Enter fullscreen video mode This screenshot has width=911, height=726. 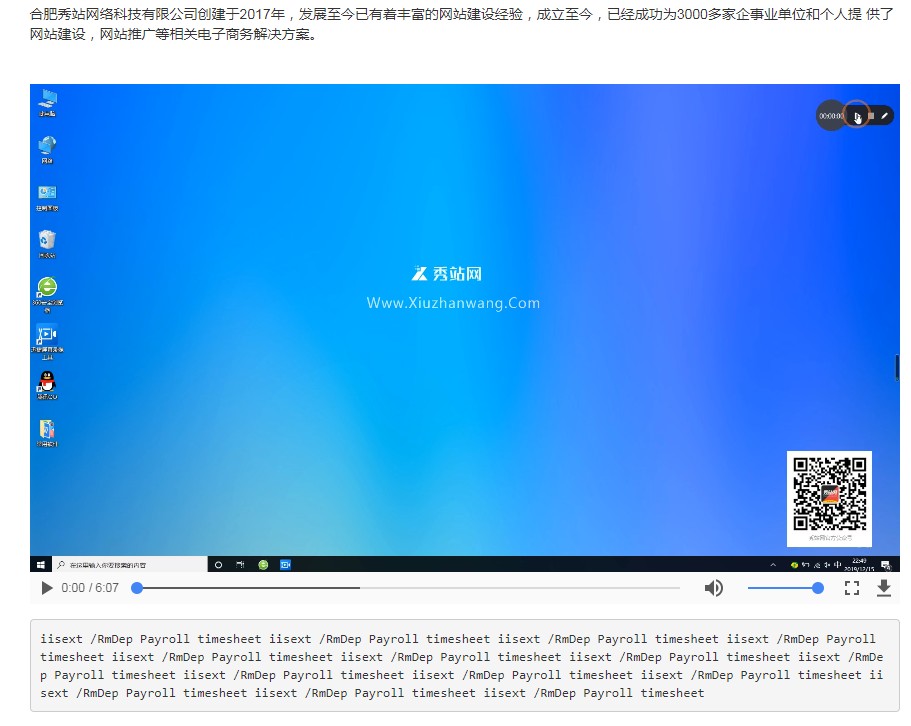[852, 588]
